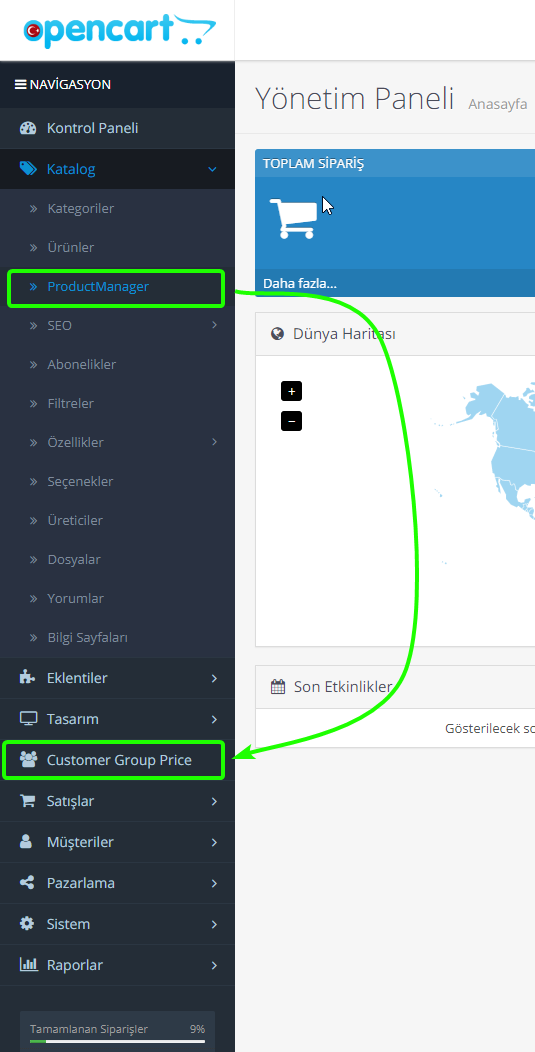The image size is (535, 1052).
Task: Open the Filtreler submenu item
Action: click(117, 403)
